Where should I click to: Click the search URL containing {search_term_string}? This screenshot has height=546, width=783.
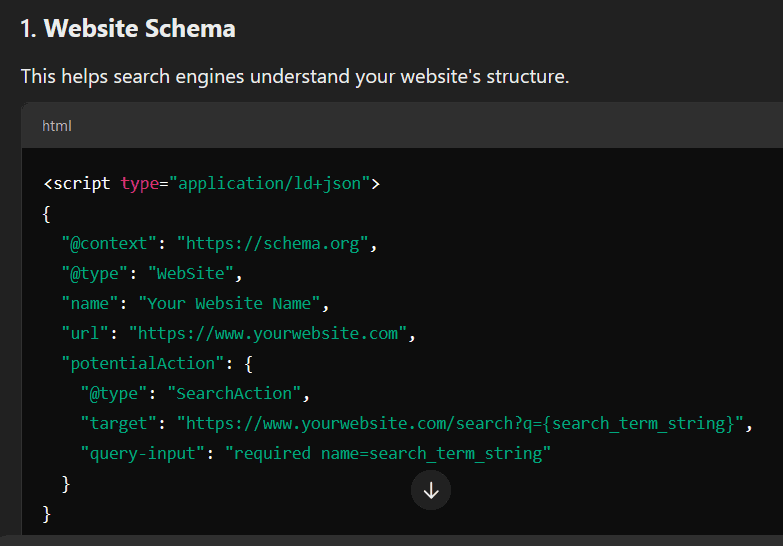point(460,423)
